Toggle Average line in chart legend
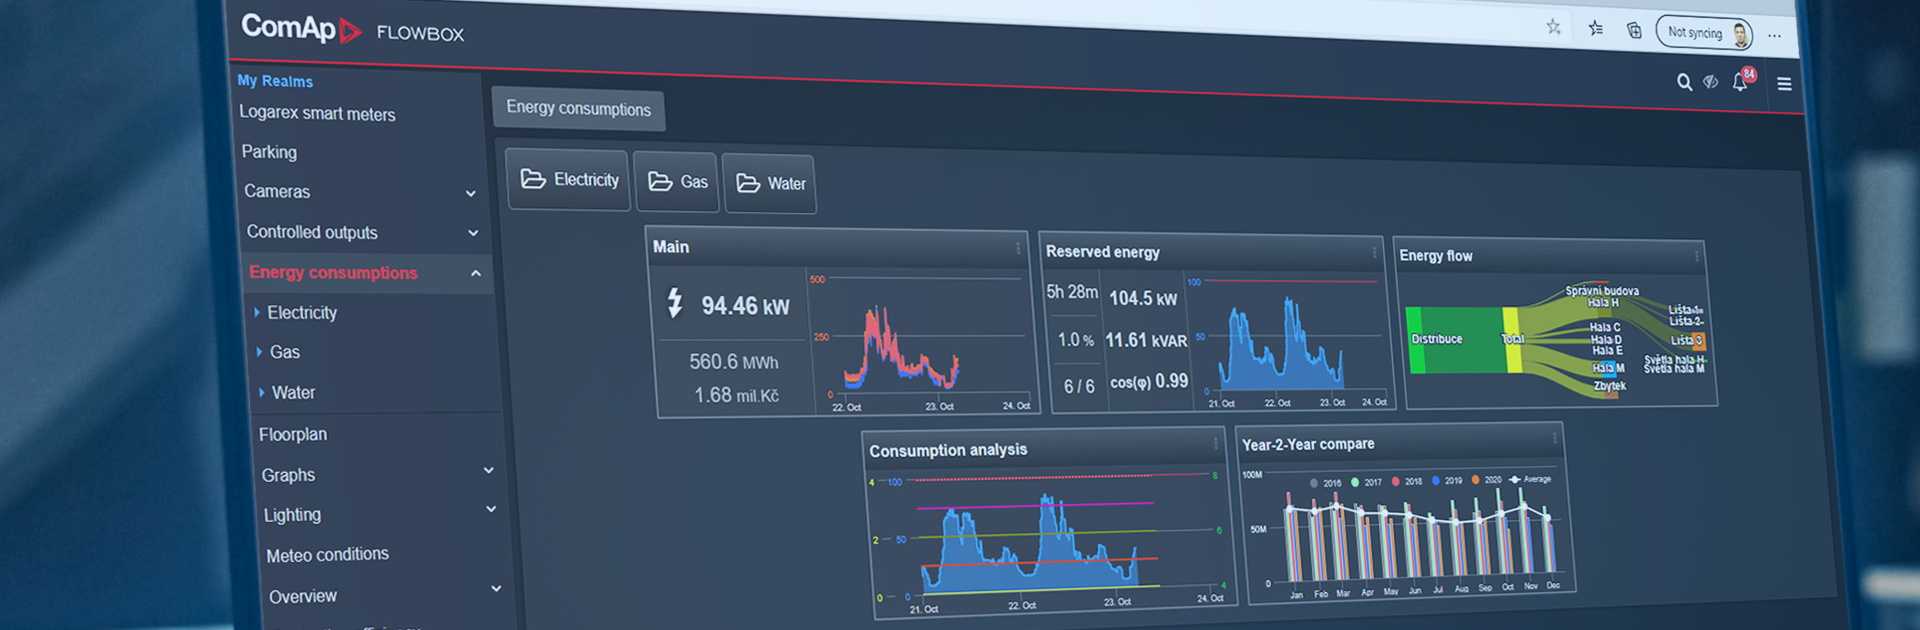 click(1531, 479)
